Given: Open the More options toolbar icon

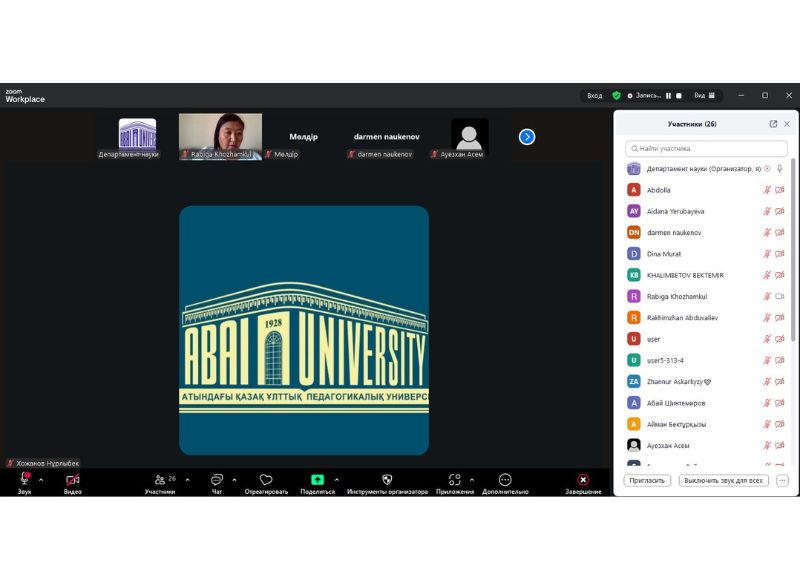Looking at the screenshot, I should [x=505, y=480].
